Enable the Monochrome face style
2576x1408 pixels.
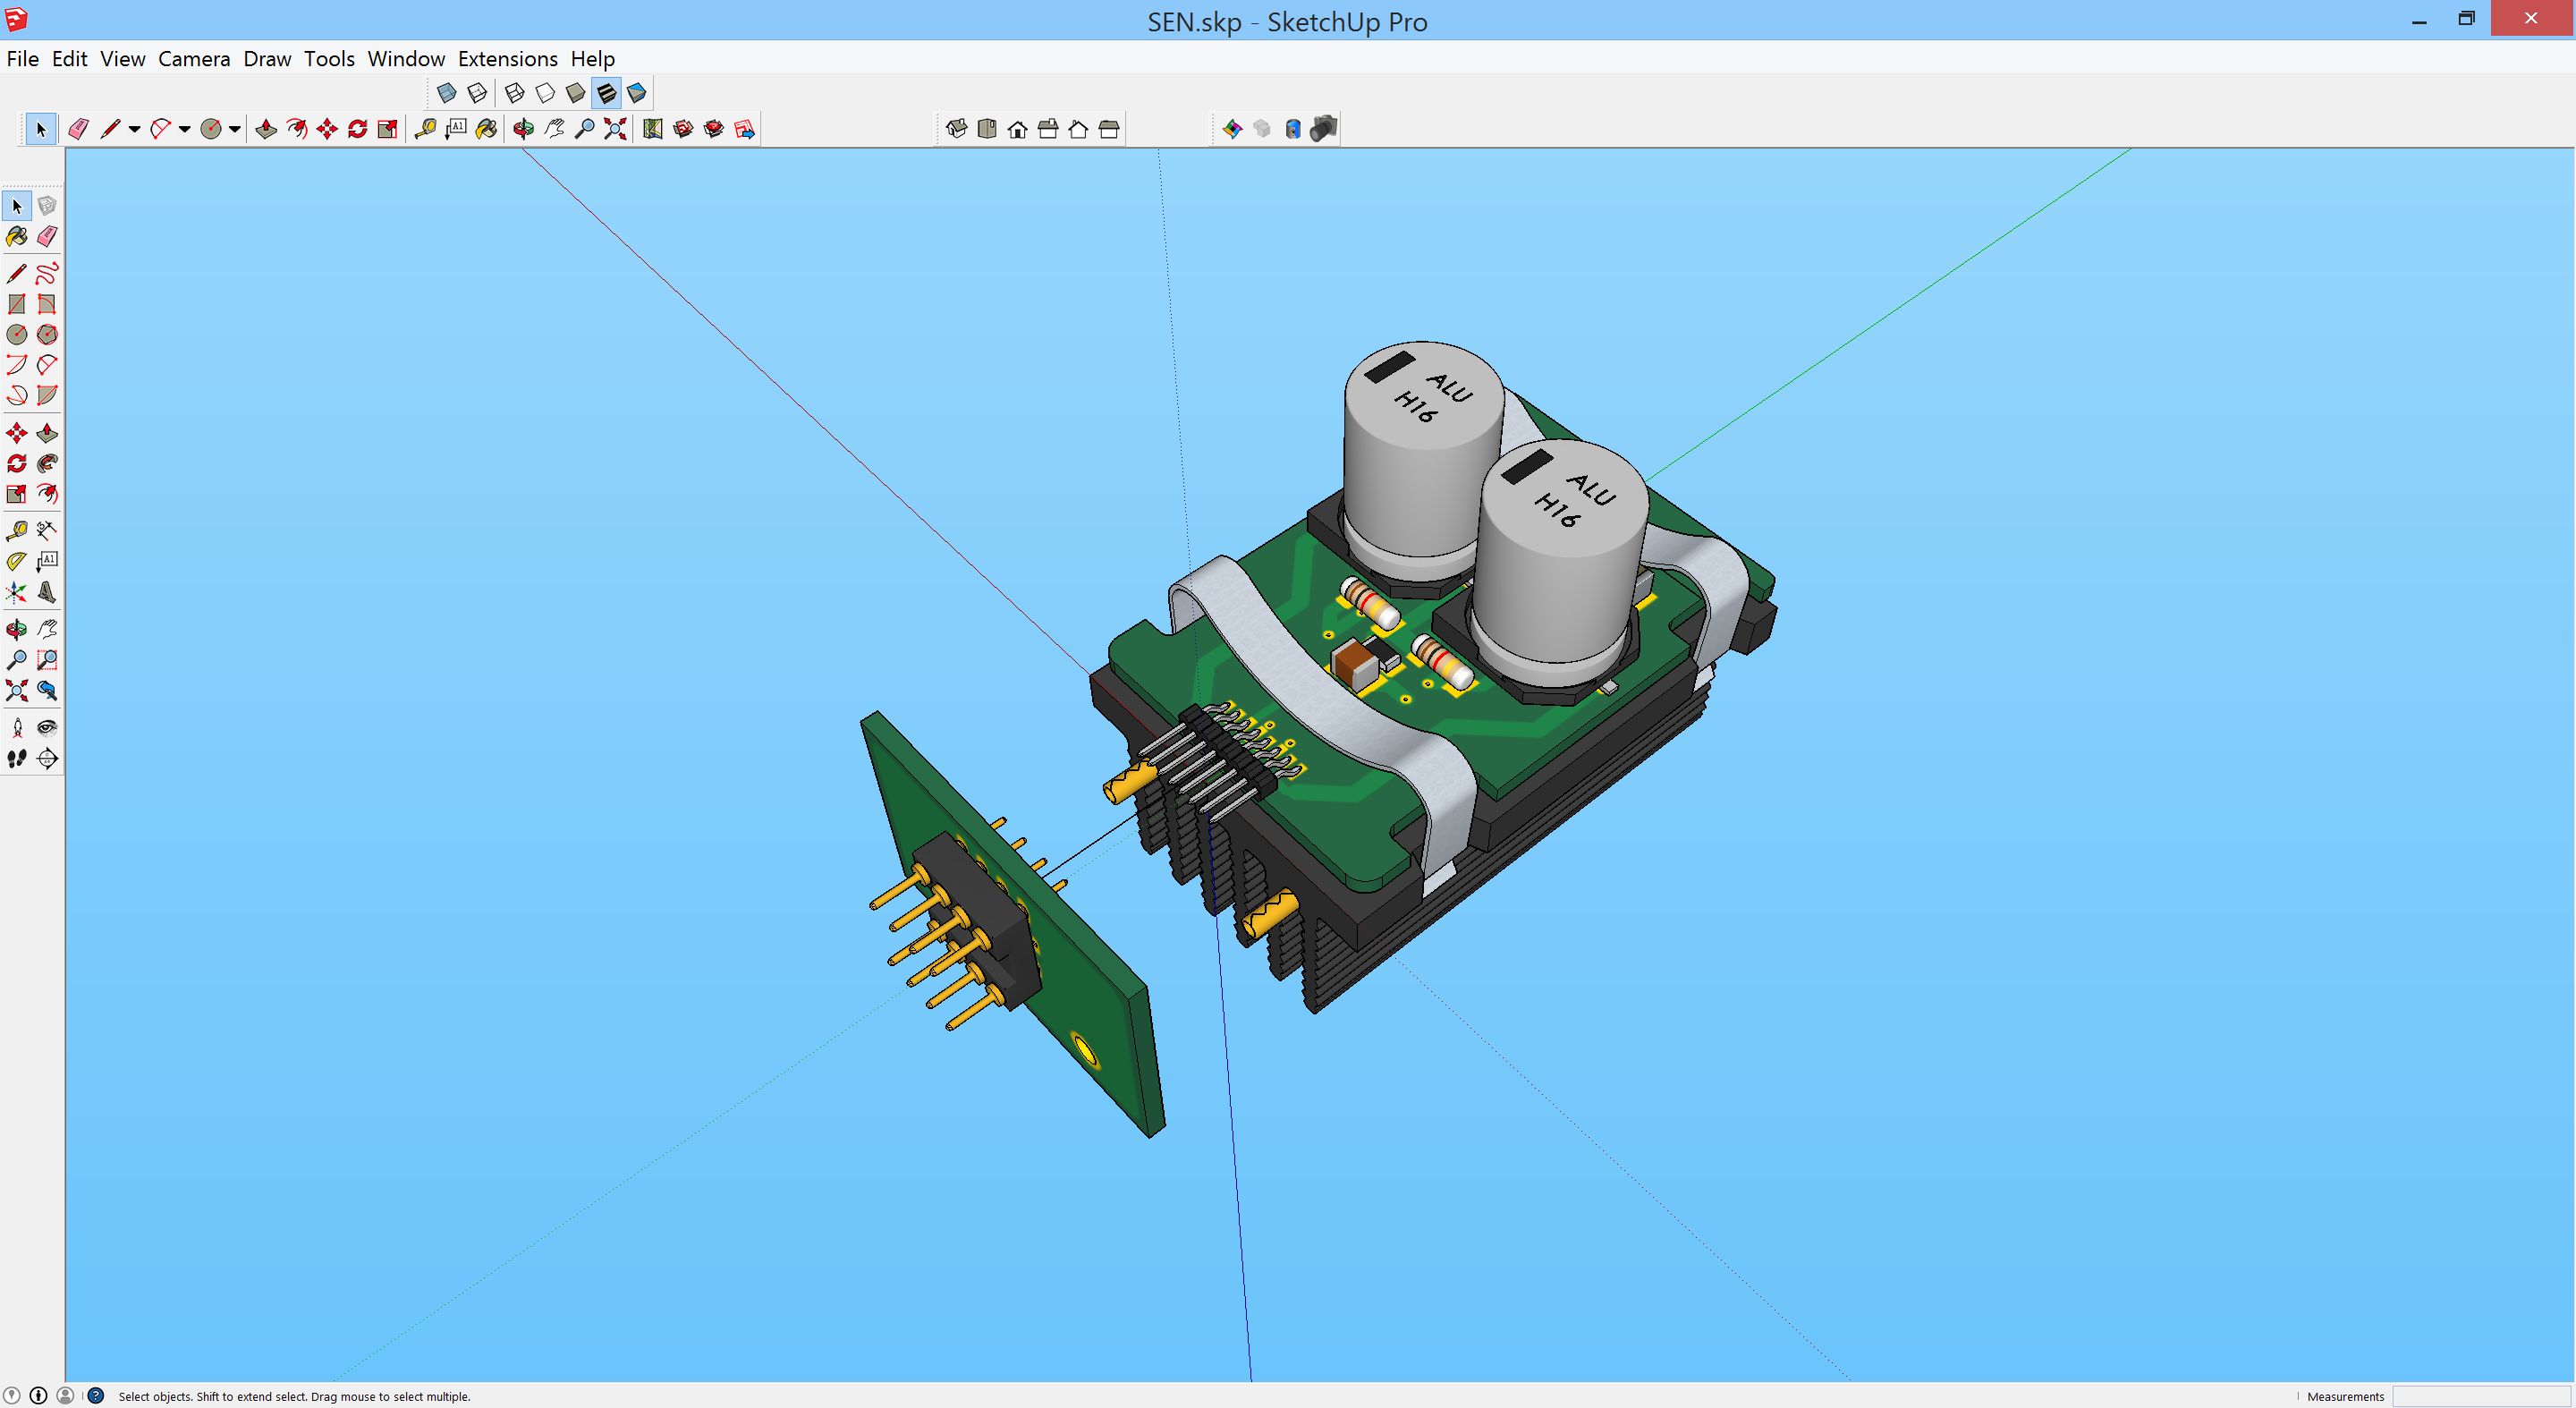point(637,93)
